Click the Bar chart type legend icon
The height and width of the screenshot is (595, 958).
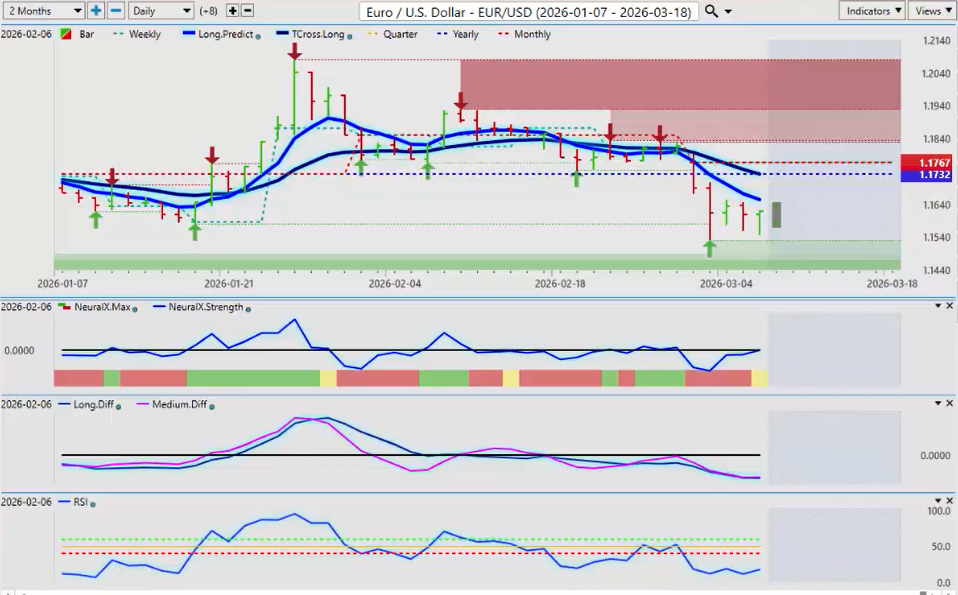(x=65, y=34)
